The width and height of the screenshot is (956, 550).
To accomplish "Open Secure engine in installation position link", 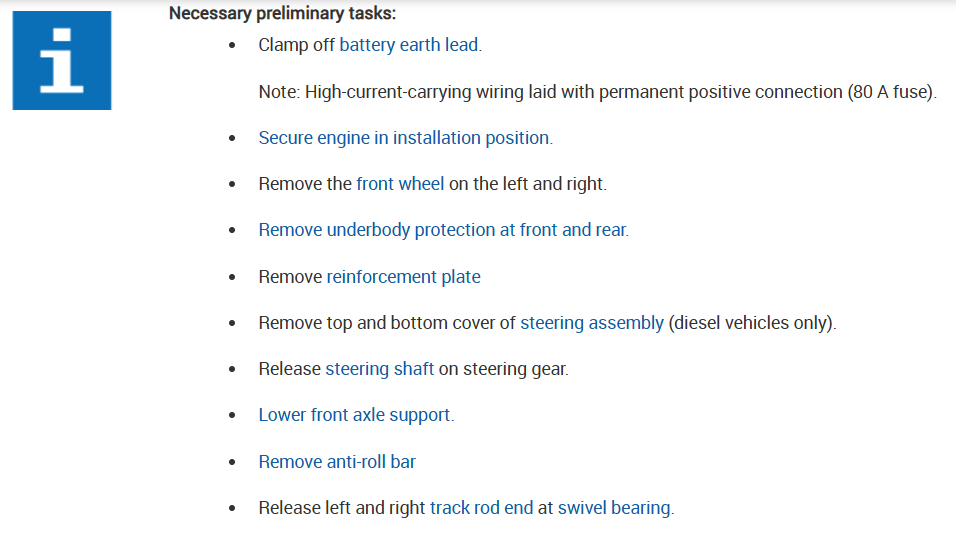I will point(405,138).
